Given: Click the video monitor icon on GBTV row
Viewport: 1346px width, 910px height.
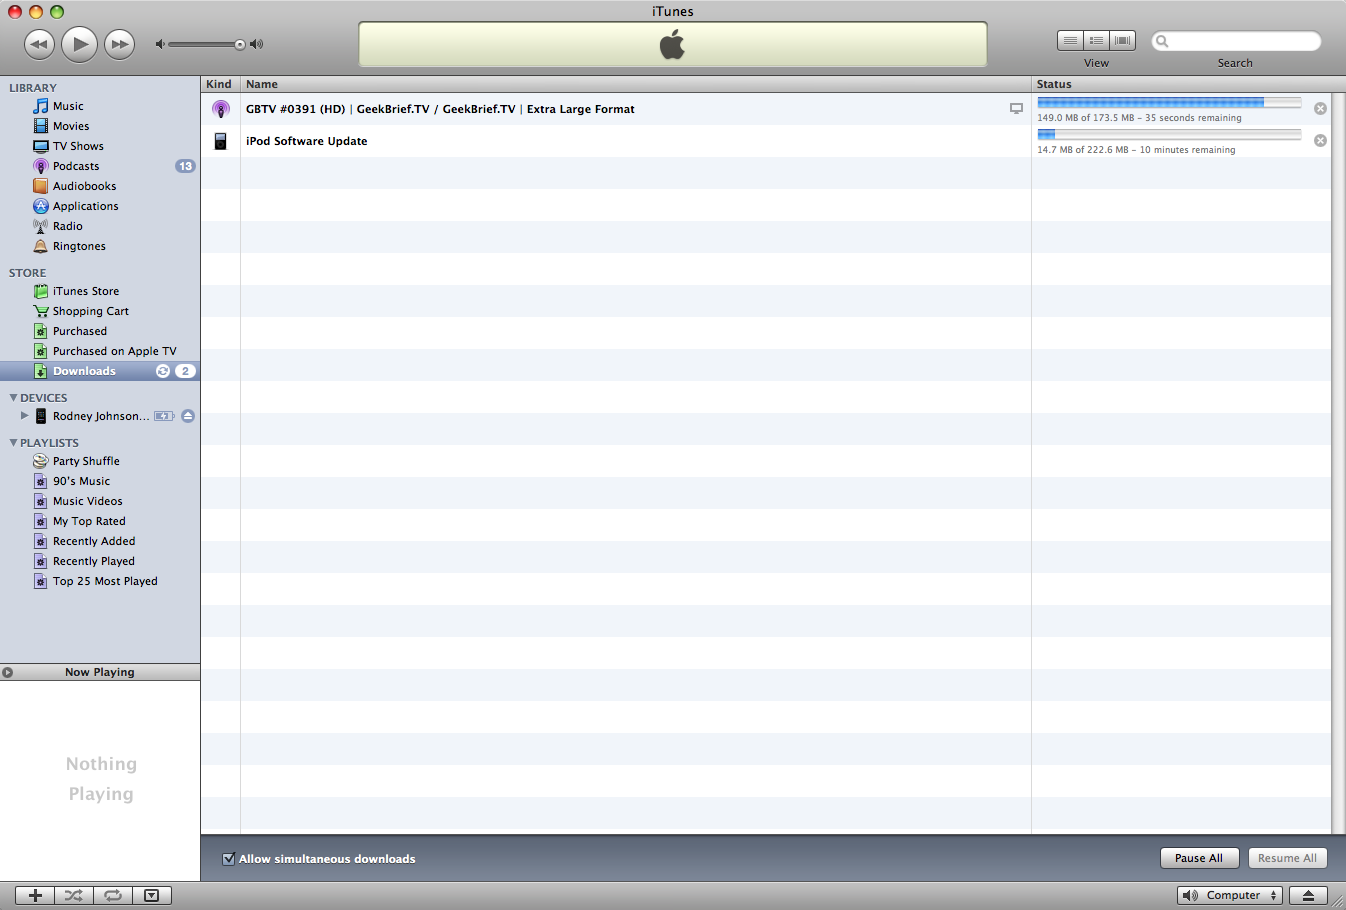Looking at the screenshot, I should point(1016,109).
